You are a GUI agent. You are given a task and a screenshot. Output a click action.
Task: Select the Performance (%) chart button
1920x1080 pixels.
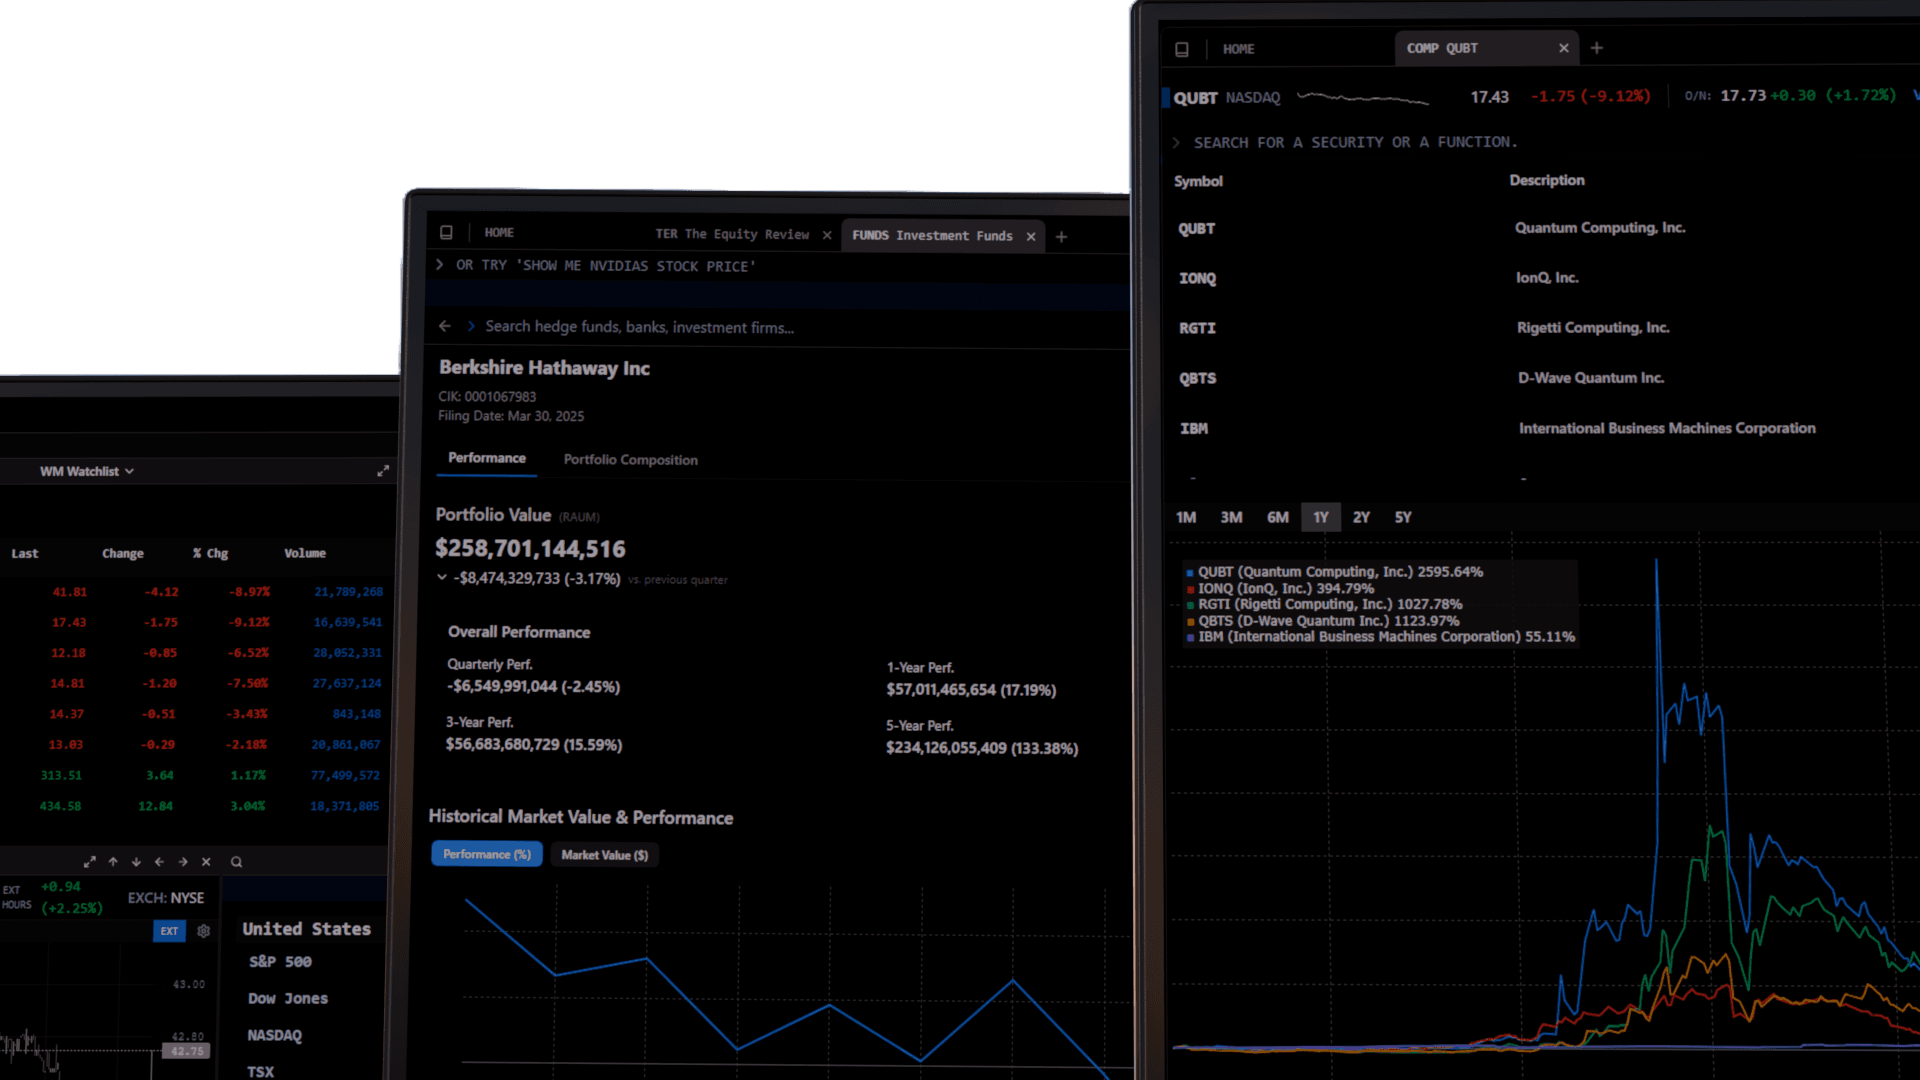tap(487, 854)
